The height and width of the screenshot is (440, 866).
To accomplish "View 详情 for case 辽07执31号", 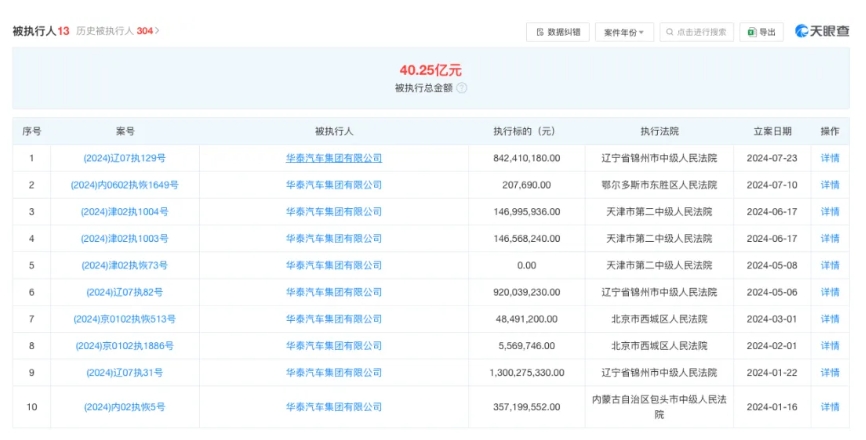I will pos(830,373).
